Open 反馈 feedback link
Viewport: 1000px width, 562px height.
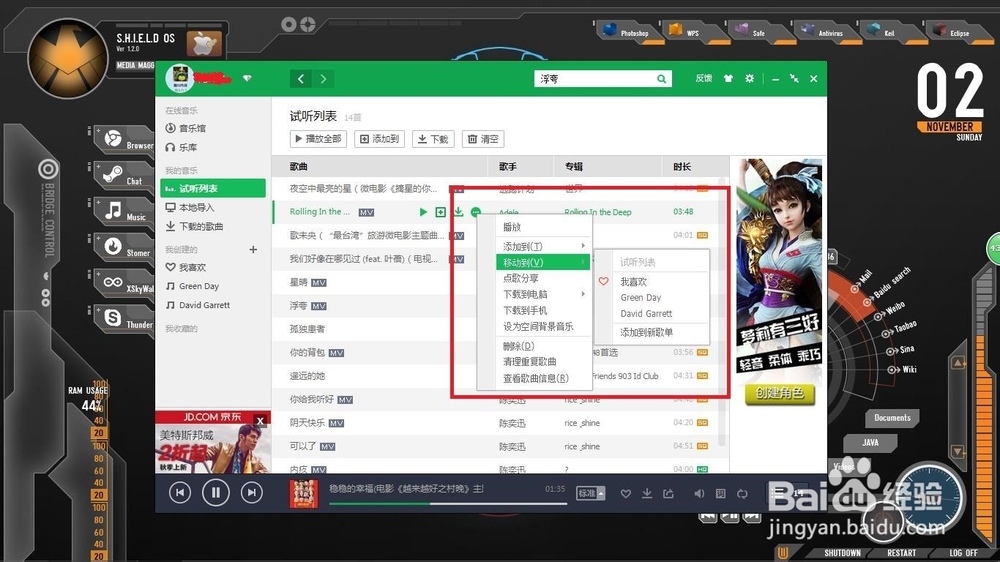coord(703,78)
